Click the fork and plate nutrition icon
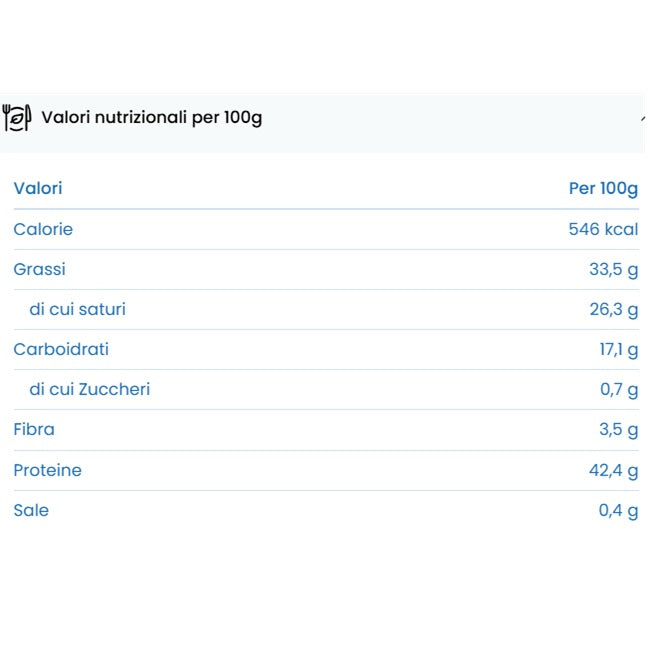The image size is (648, 648). pos(16,117)
